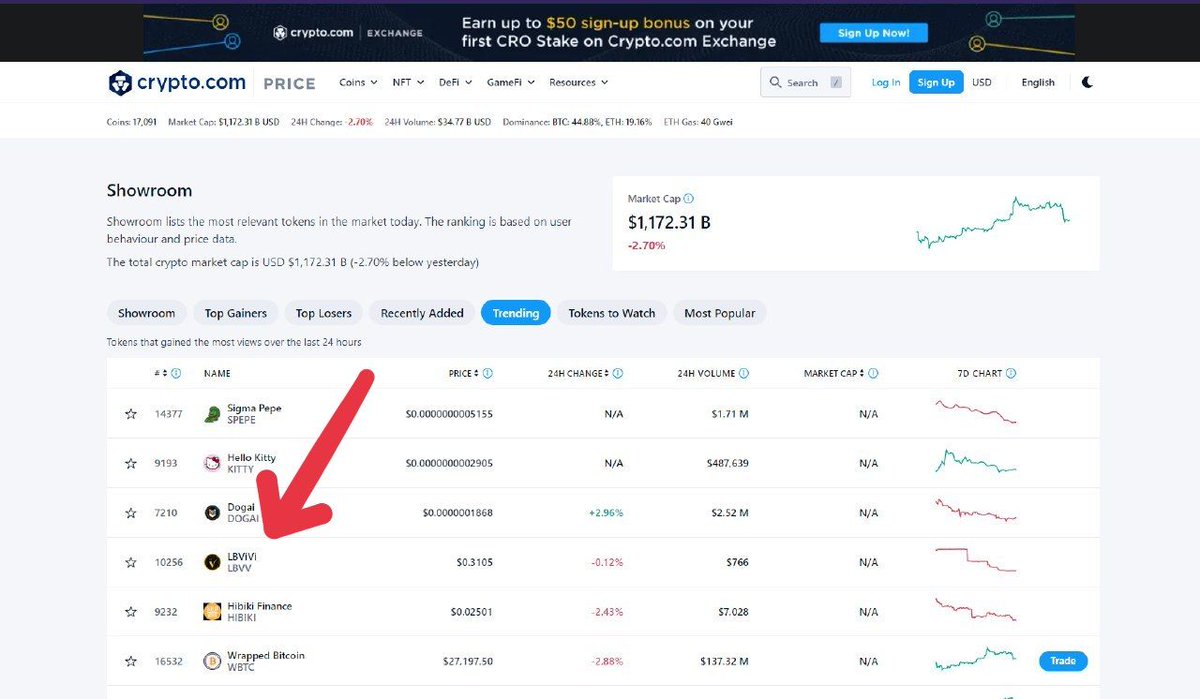Click info icon beside MARKET CAP column

click(x=873, y=373)
